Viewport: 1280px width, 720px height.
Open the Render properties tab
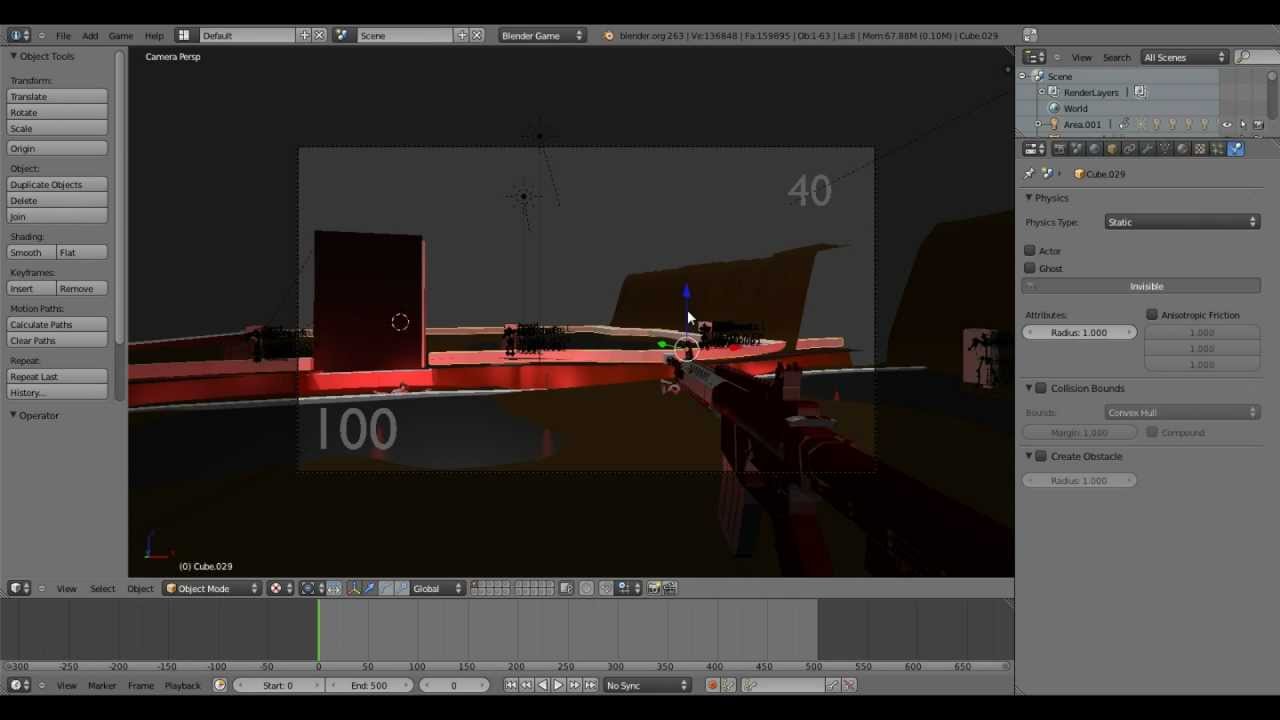1059,149
